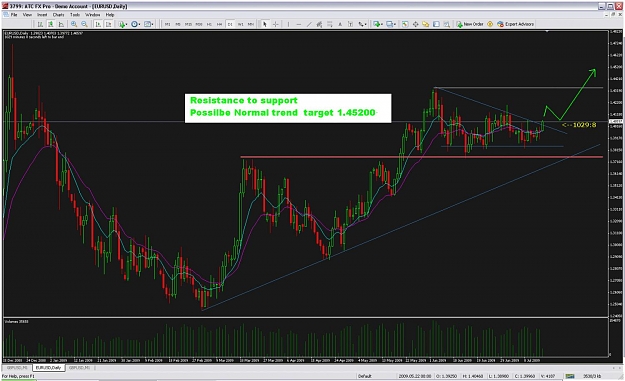Switch chart to M15 timeframe
625x381 pixels.
pos(188,24)
